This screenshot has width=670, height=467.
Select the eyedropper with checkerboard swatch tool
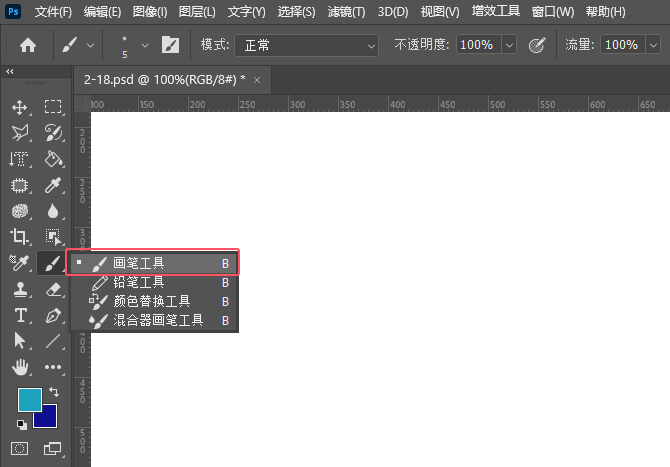(20, 263)
